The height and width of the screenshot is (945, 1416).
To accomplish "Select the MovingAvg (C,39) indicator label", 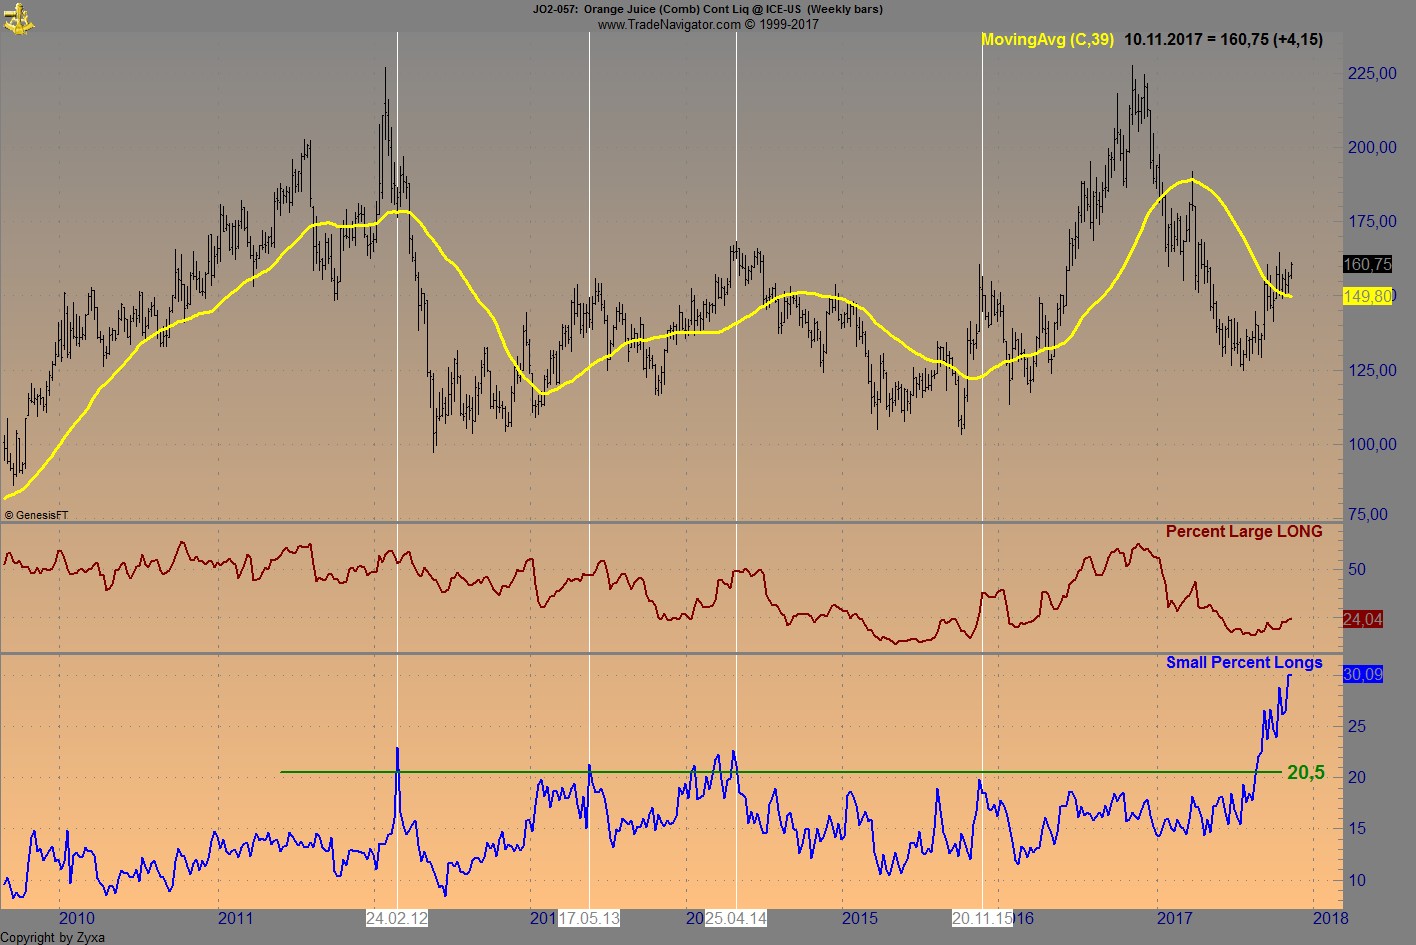I will point(1047,40).
